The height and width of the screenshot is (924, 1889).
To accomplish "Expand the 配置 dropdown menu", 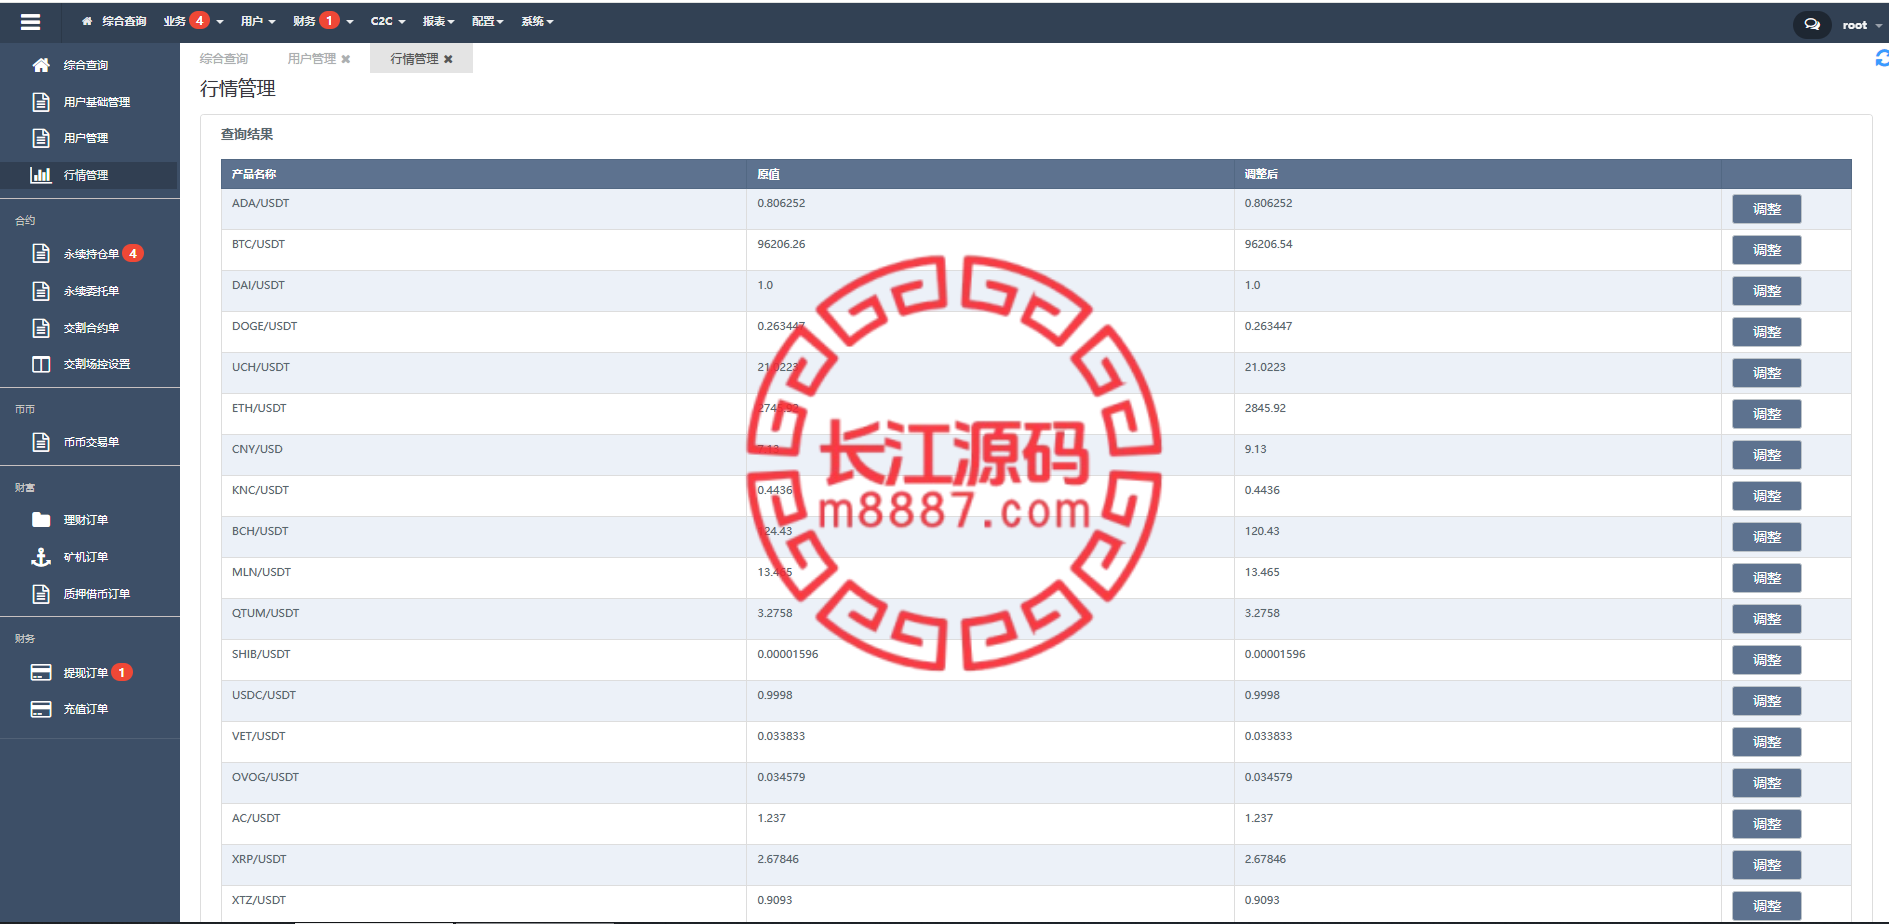I will pos(487,21).
